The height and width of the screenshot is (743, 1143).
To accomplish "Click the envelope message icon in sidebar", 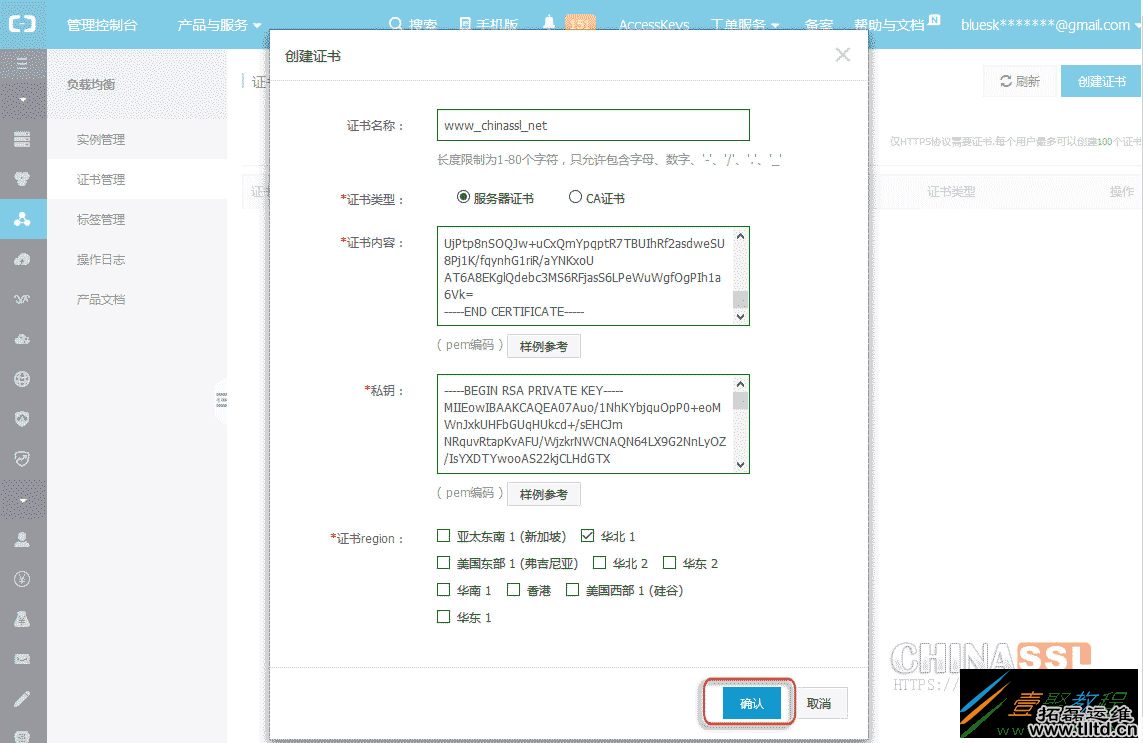I will pos(22,659).
